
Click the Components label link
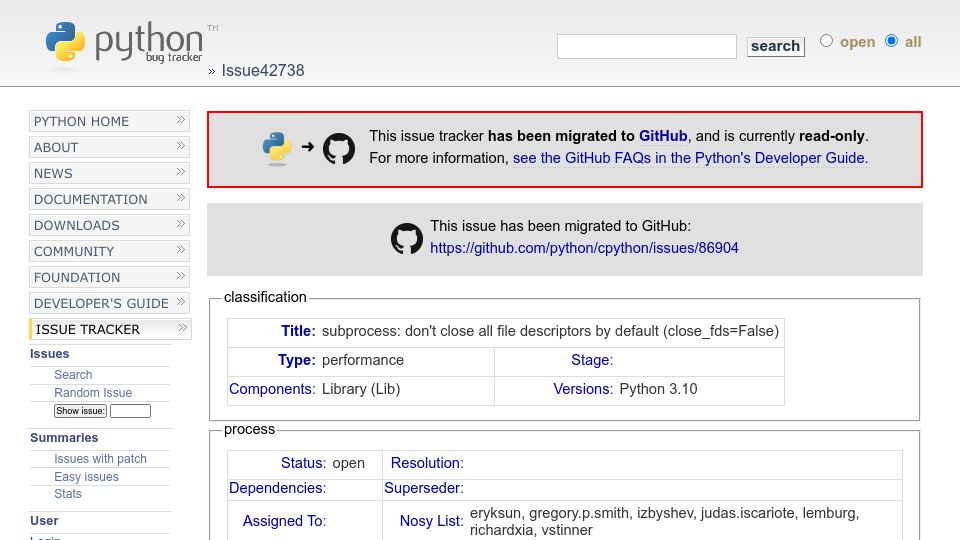point(272,389)
